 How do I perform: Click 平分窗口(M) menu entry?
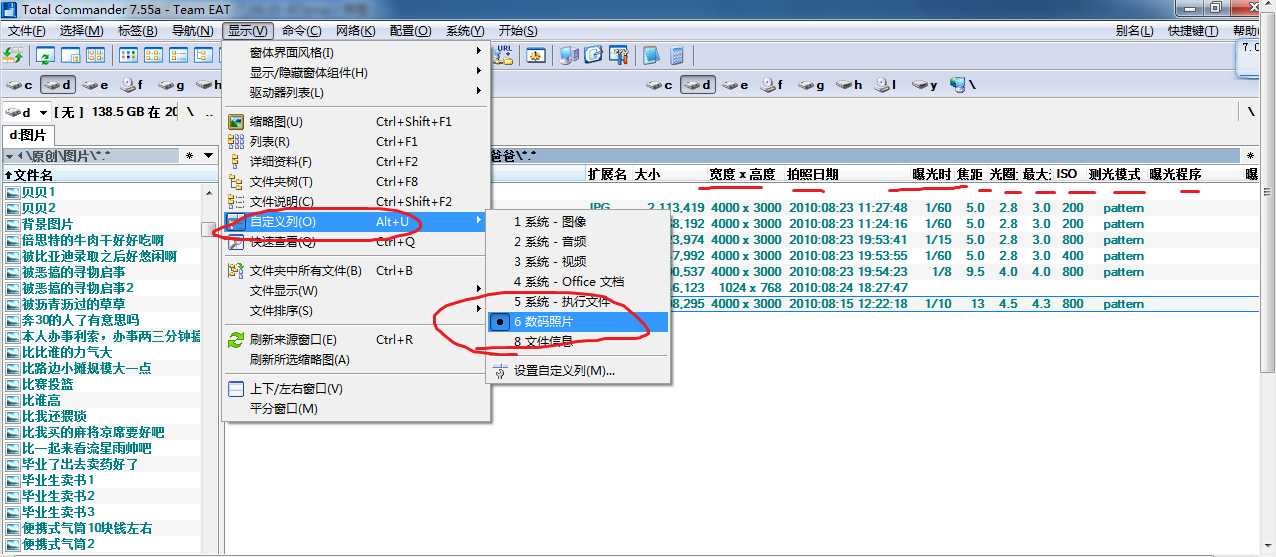355,408
